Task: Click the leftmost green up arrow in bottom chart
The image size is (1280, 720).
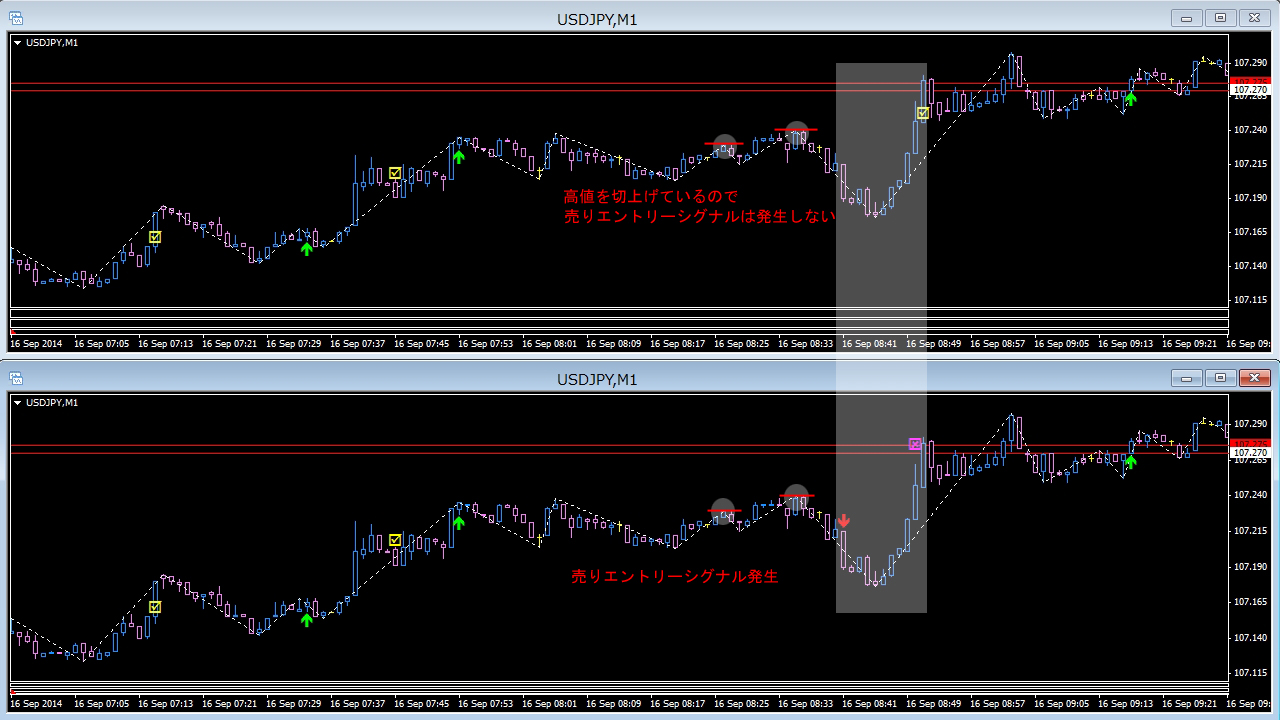Action: click(x=306, y=619)
